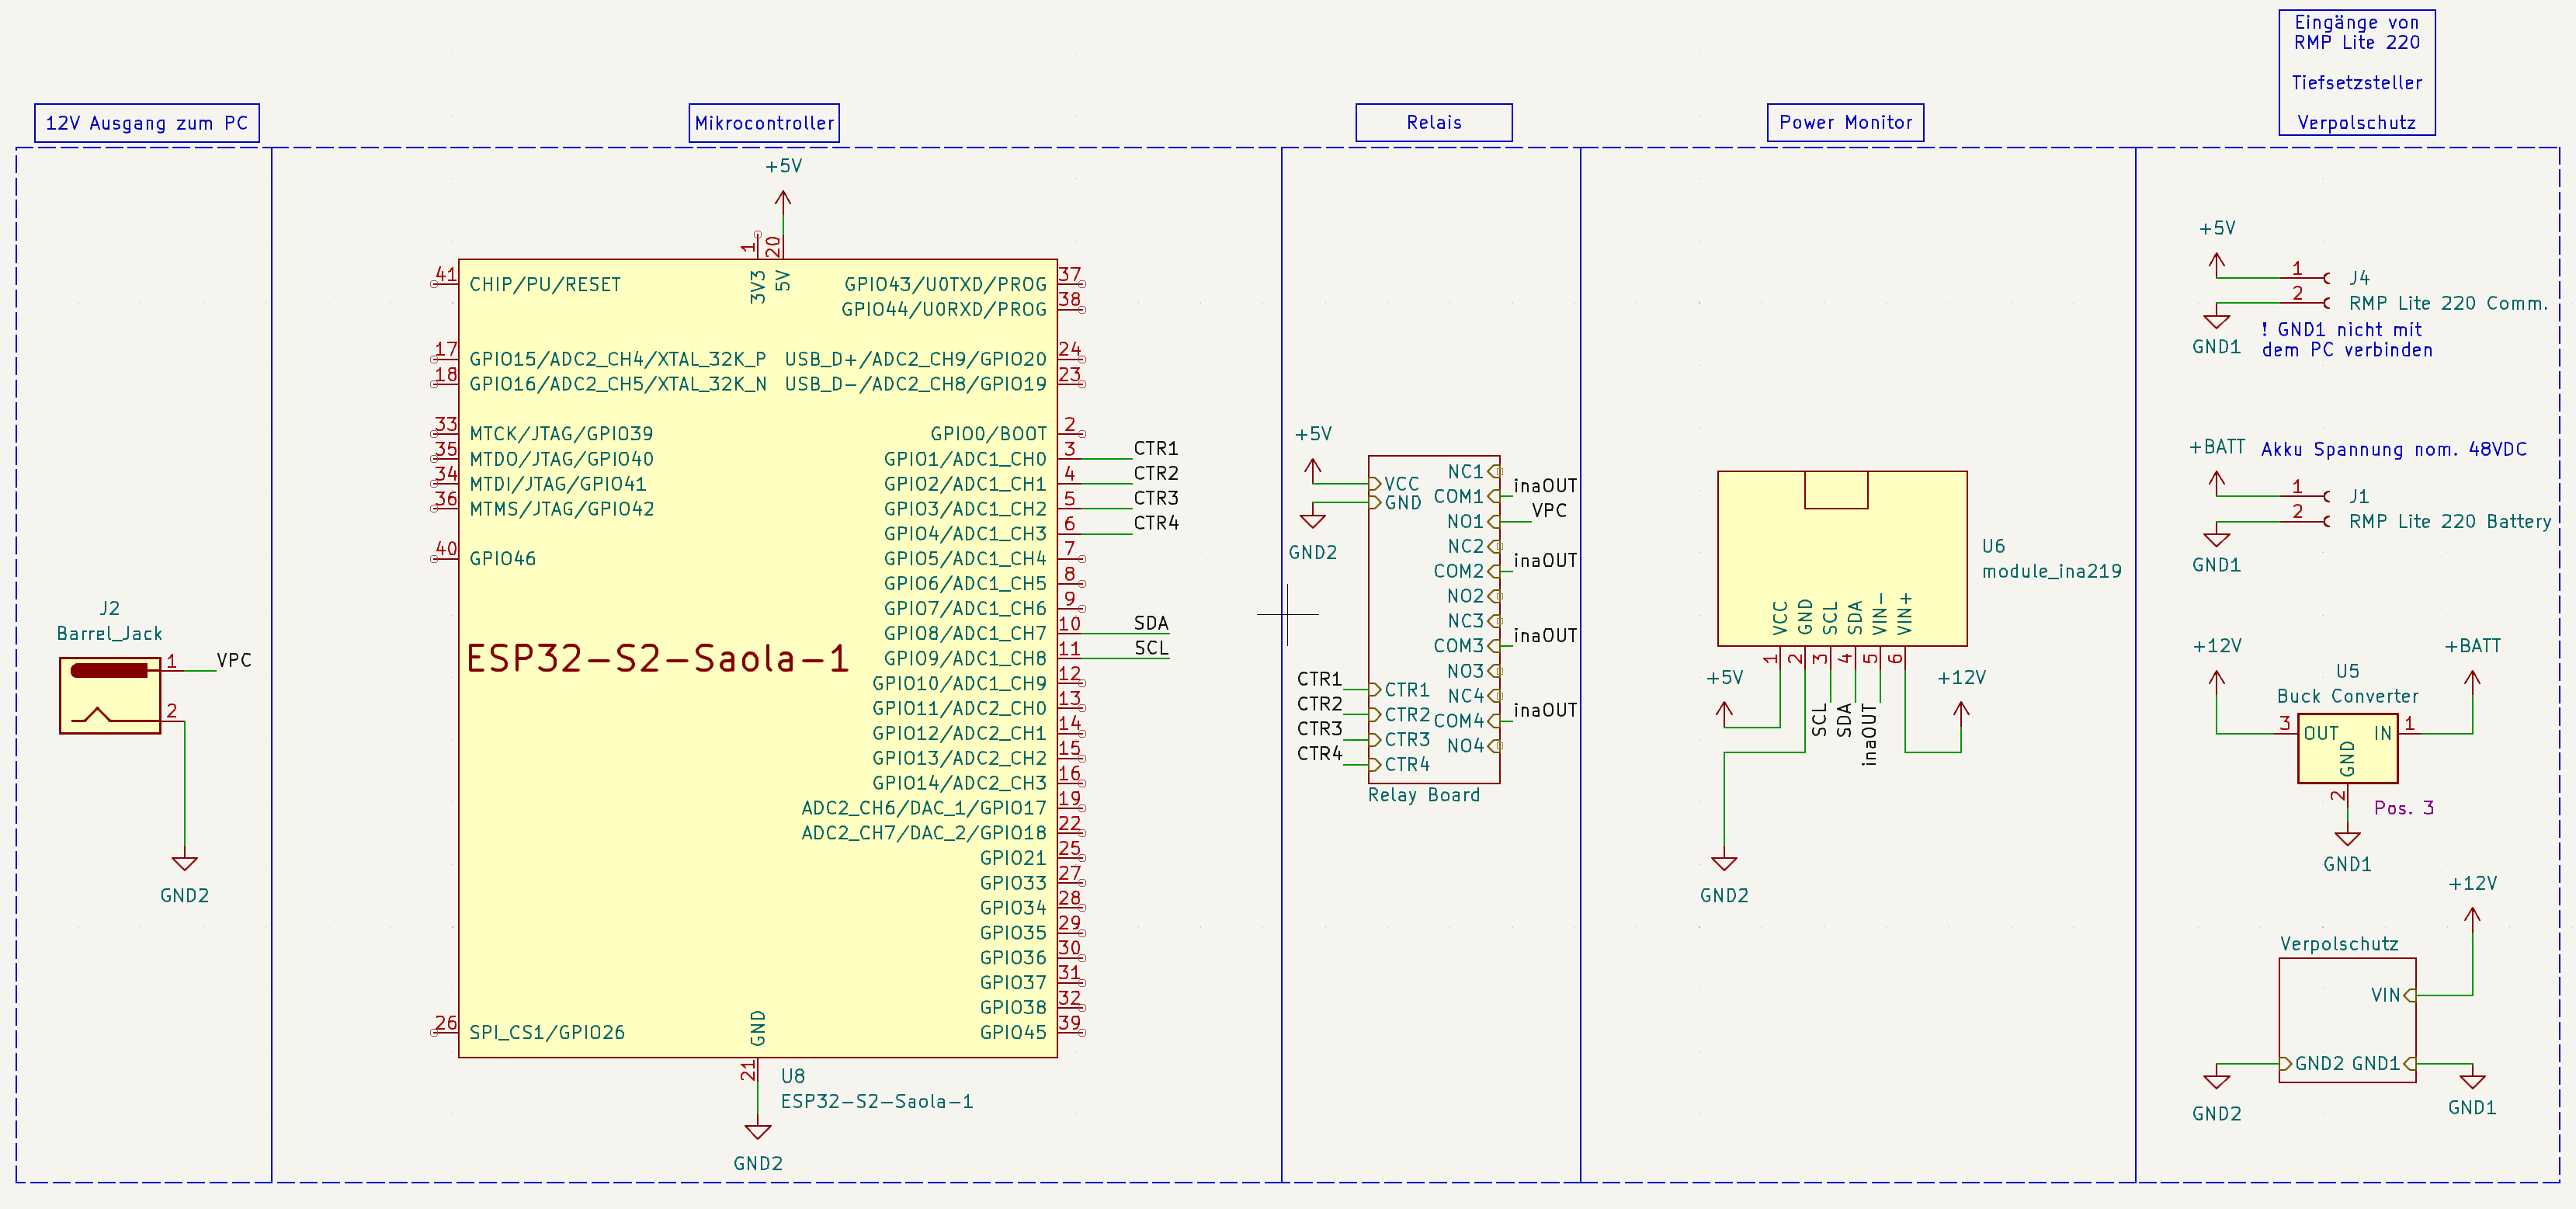
Task: Click the CTR1 net label at GPIO1
Action: (x=1156, y=448)
